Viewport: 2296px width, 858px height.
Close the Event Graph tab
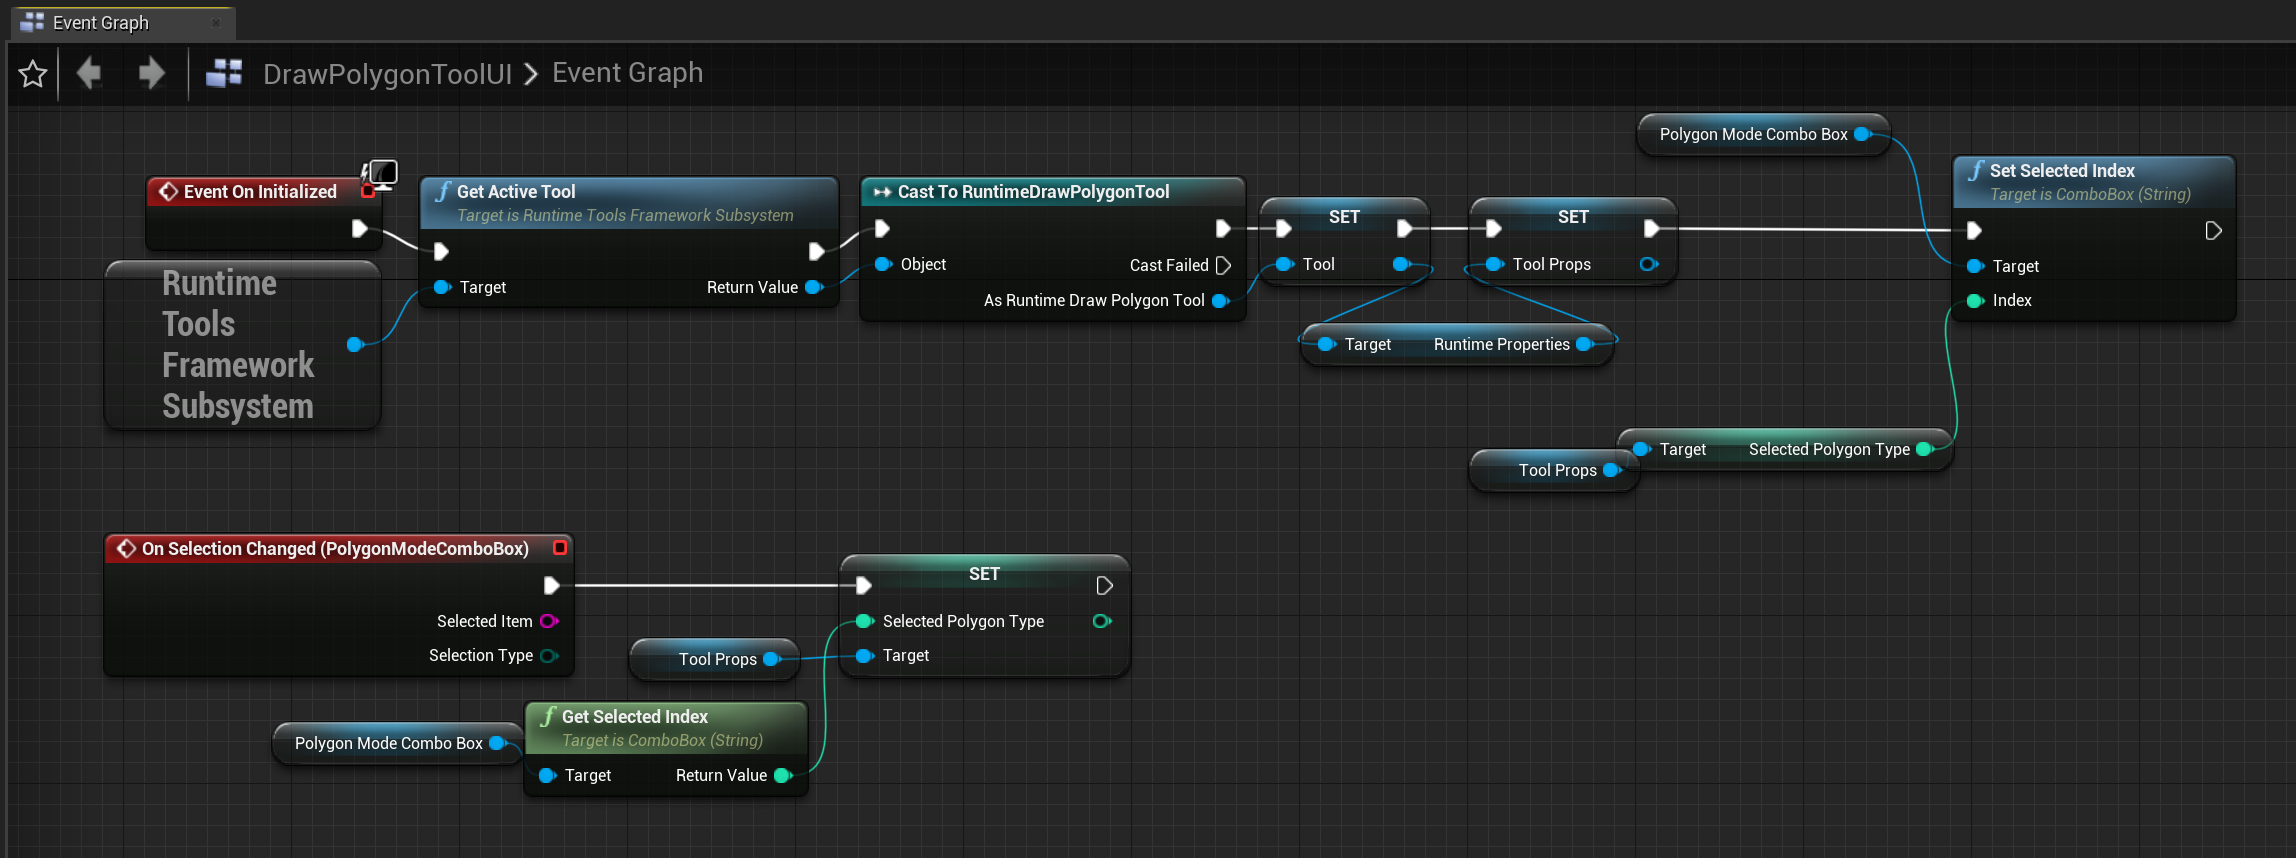click(216, 23)
